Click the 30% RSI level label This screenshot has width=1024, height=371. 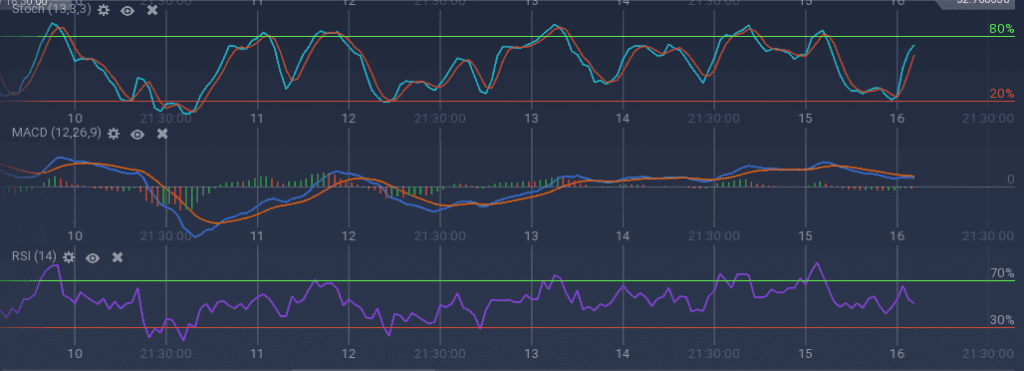click(1002, 320)
